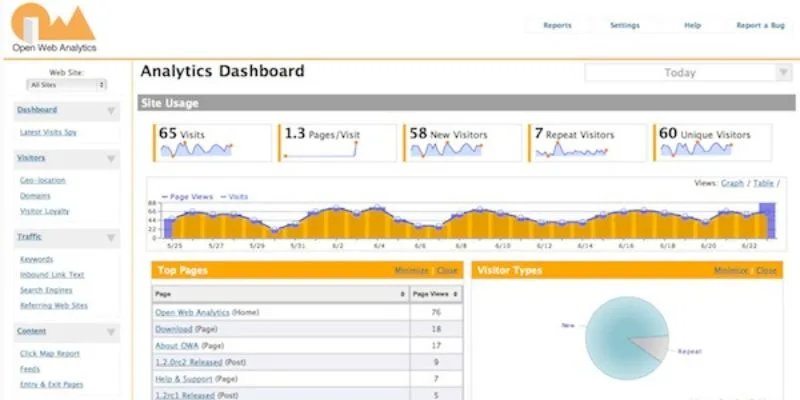Open the Referring Web Sites report

54,306
